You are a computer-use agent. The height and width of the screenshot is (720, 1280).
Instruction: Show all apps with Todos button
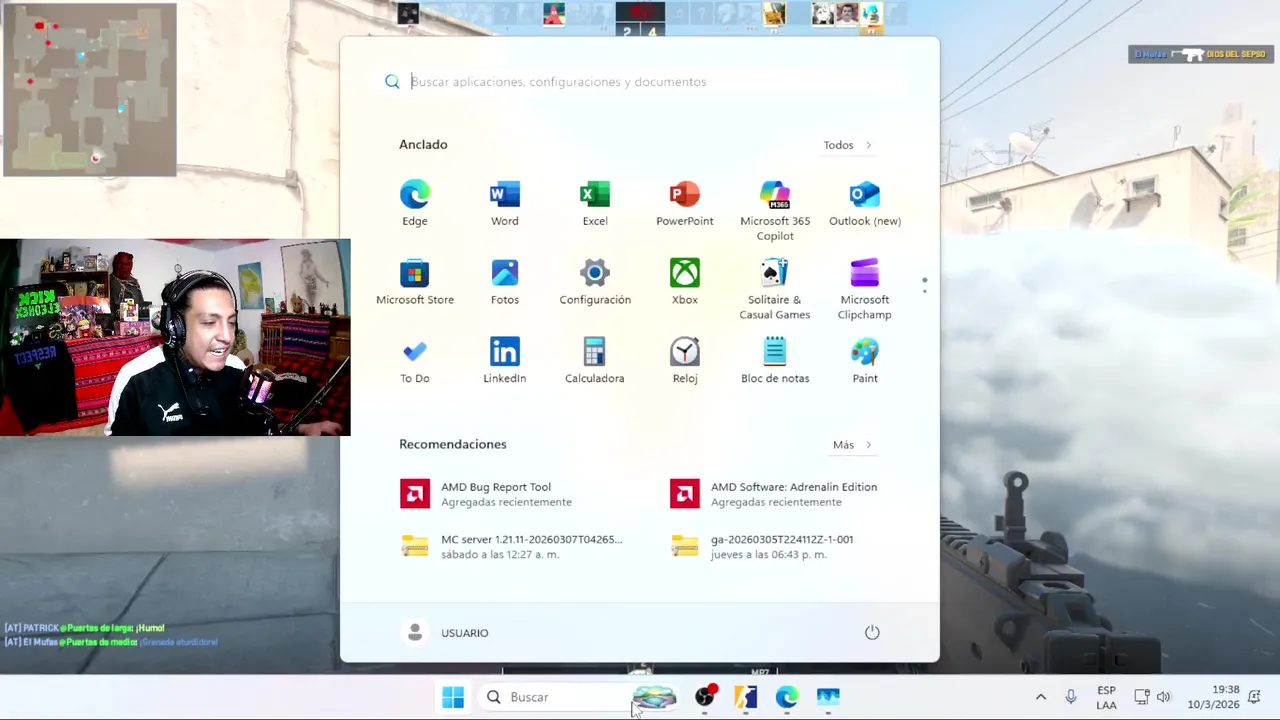click(x=848, y=145)
